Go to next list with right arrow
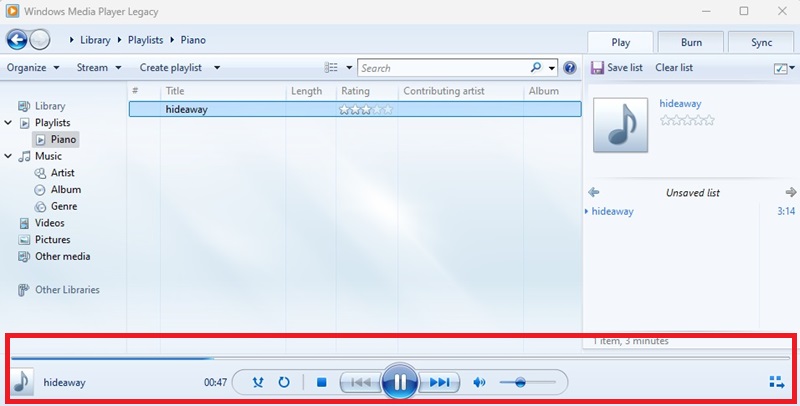 pyautogui.click(x=790, y=192)
